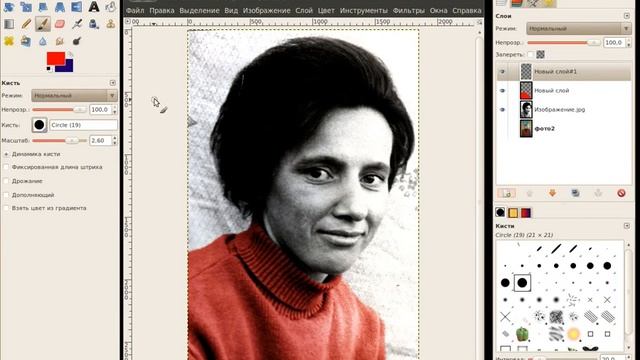Select the Rotate tool in the toolbox
640x360 pixels.
coord(9,7)
